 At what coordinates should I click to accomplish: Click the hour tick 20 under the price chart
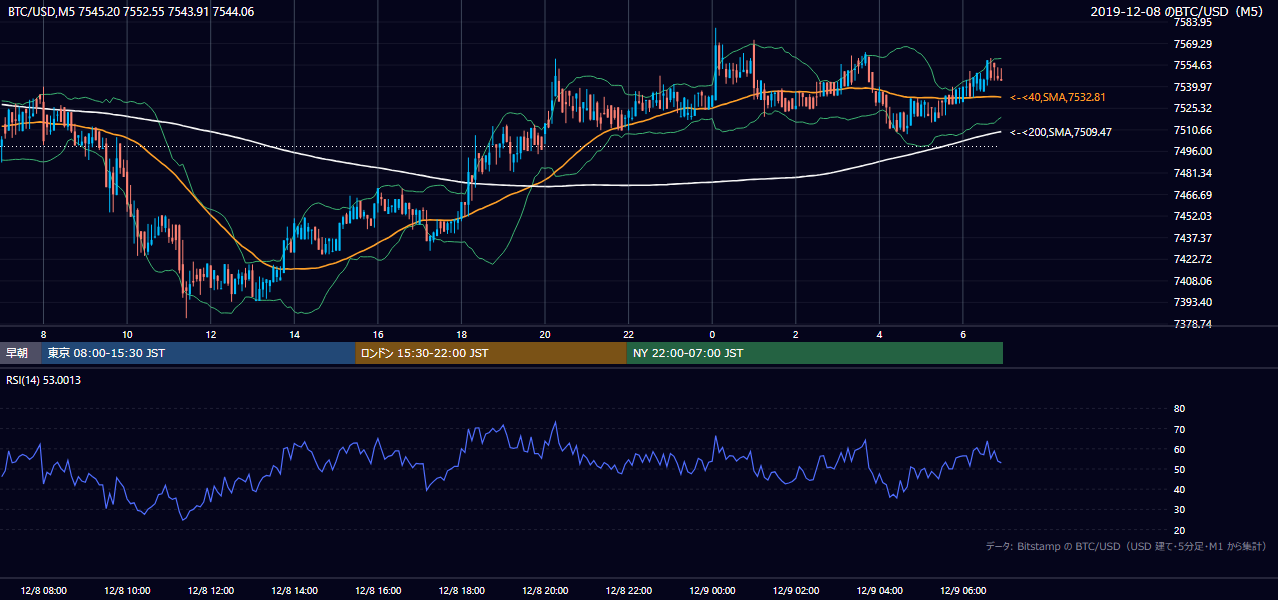pyautogui.click(x=545, y=334)
